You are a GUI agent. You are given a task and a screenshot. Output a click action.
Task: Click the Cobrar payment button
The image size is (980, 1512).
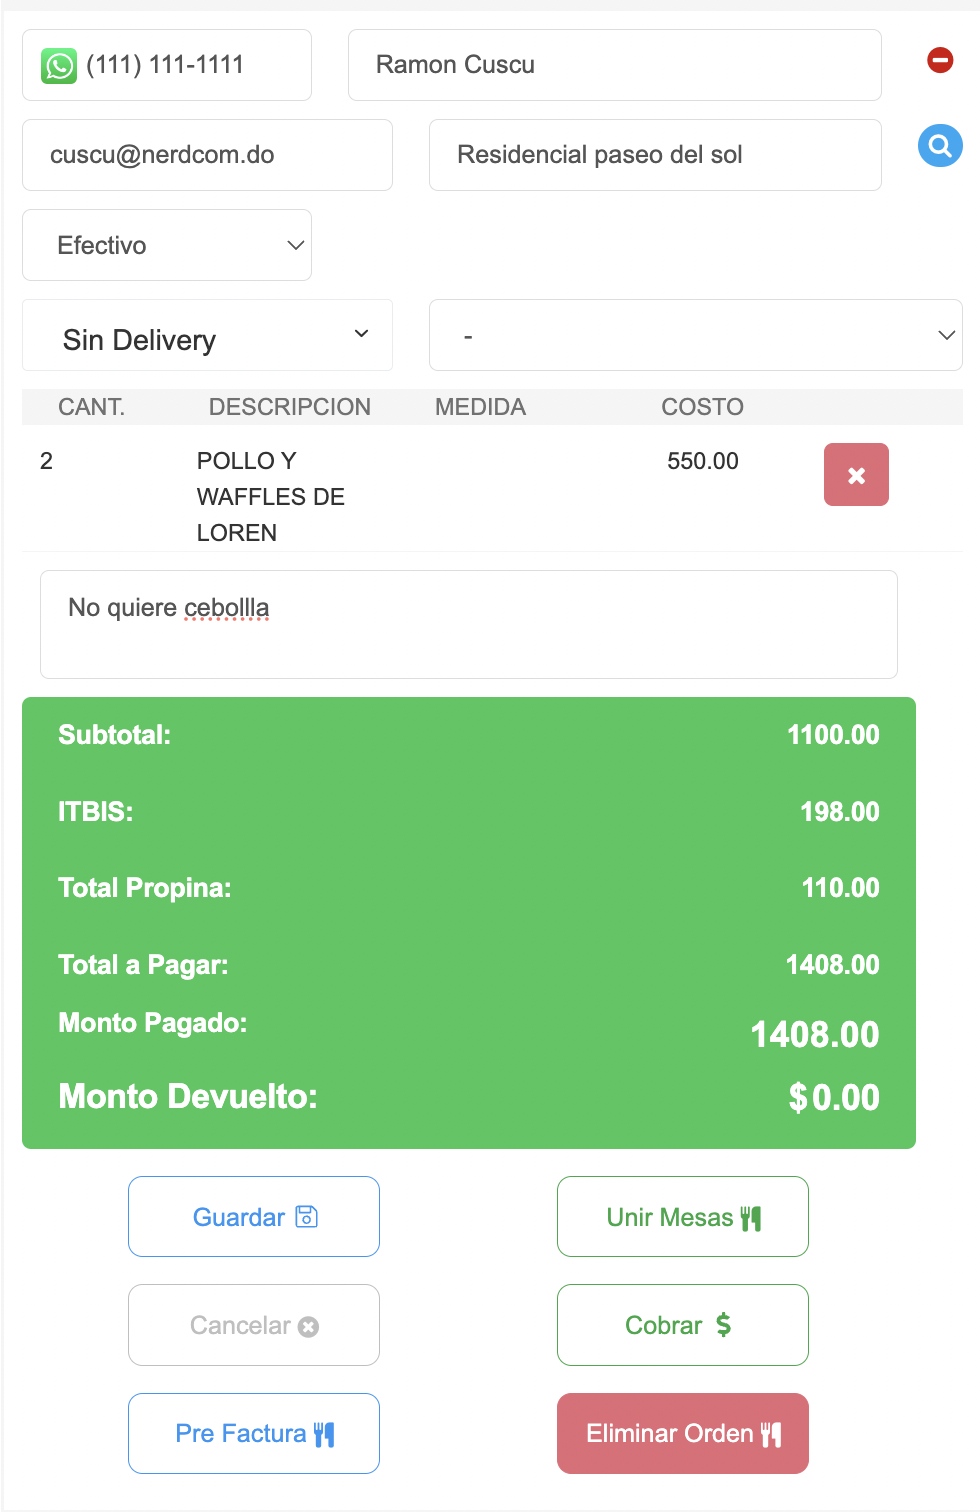pos(683,1325)
